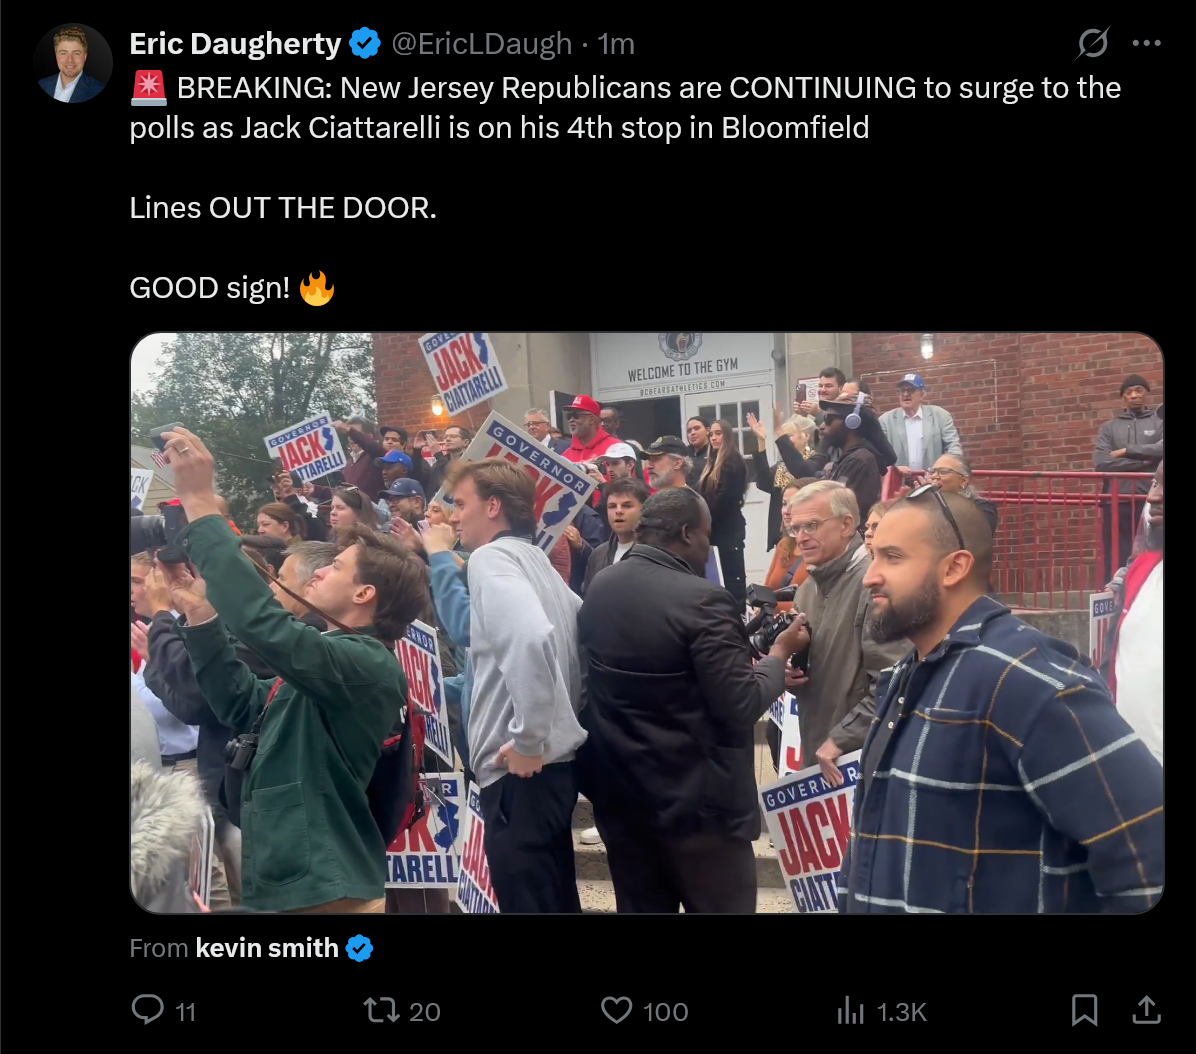Open the @EricLDaugh handle link
Image resolution: width=1196 pixels, height=1054 pixels.
click(x=481, y=44)
